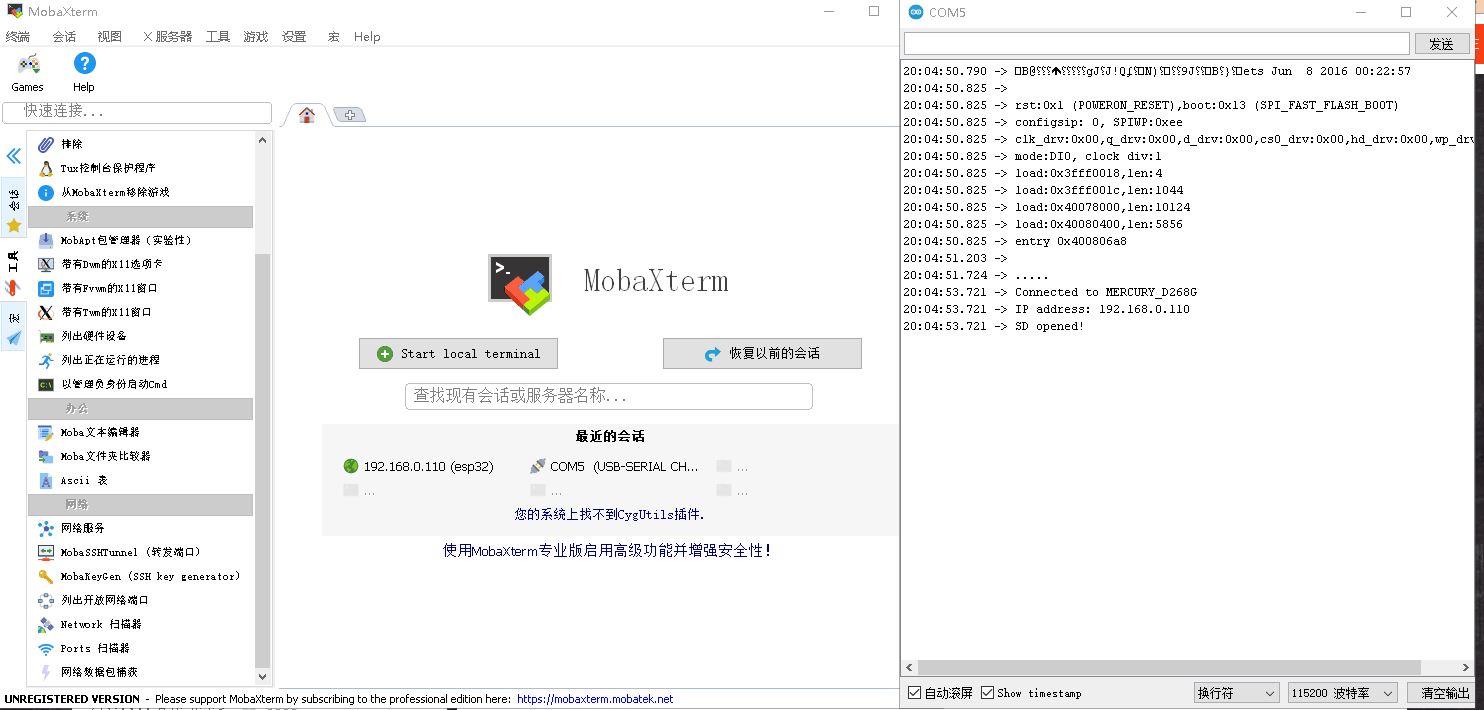
Task: Open the 设置 menu
Action: (294, 37)
